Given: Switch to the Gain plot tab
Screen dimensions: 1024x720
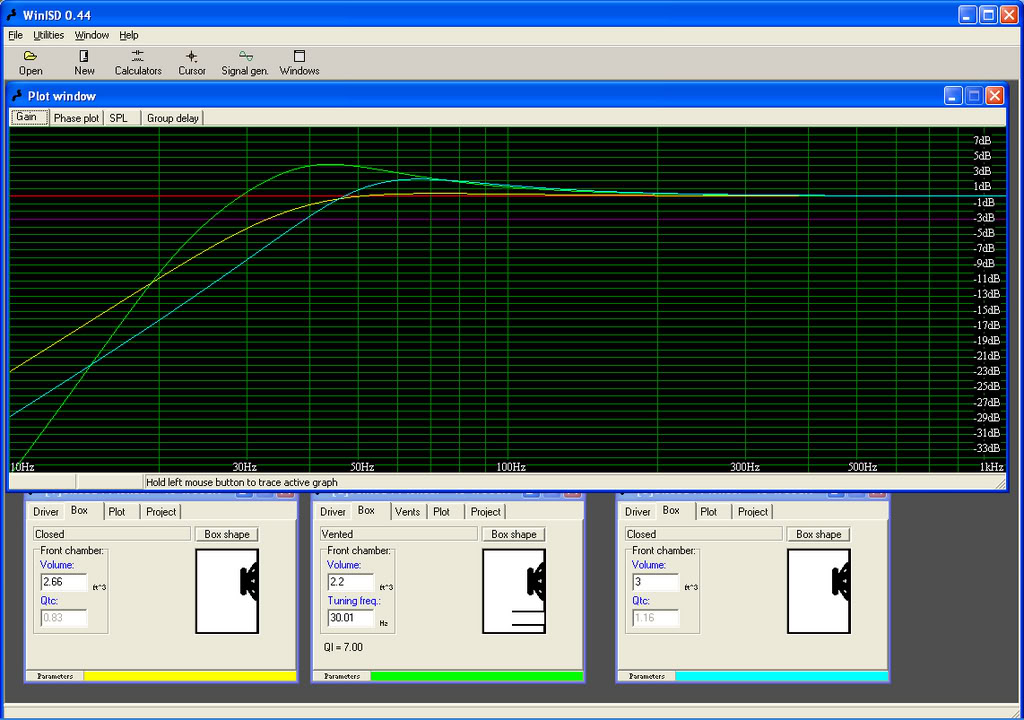Looking at the screenshot, I should click(29, 118).
